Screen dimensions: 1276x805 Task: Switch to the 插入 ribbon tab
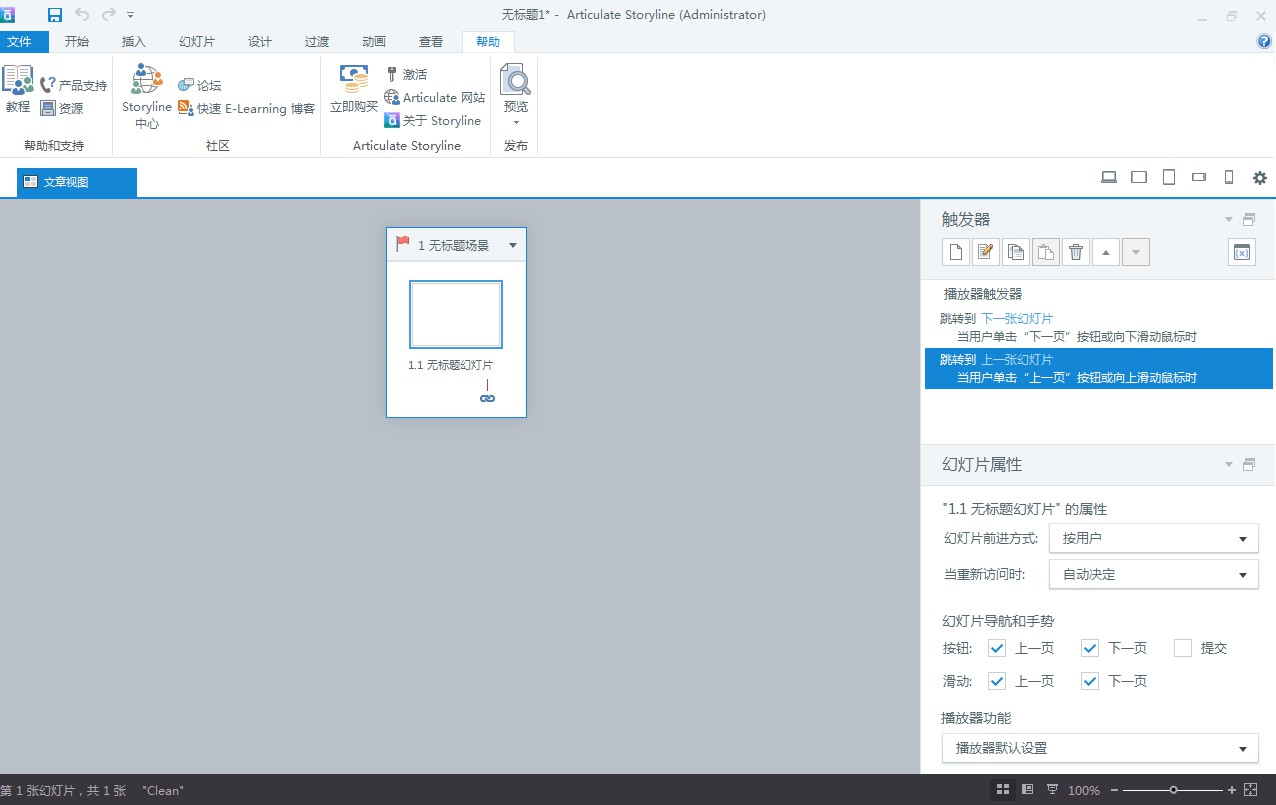[133, 41]
